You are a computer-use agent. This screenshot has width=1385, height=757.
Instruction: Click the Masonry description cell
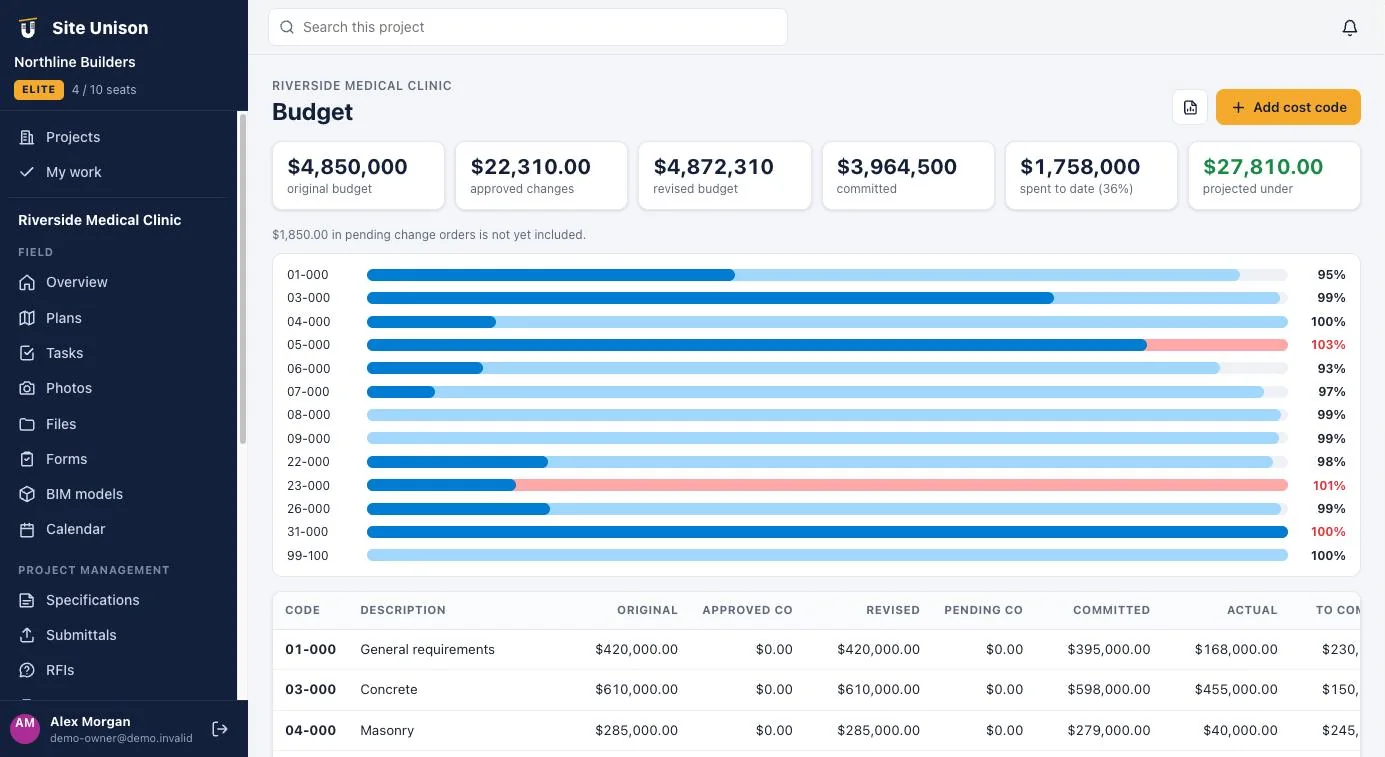(x=387, y=730)
